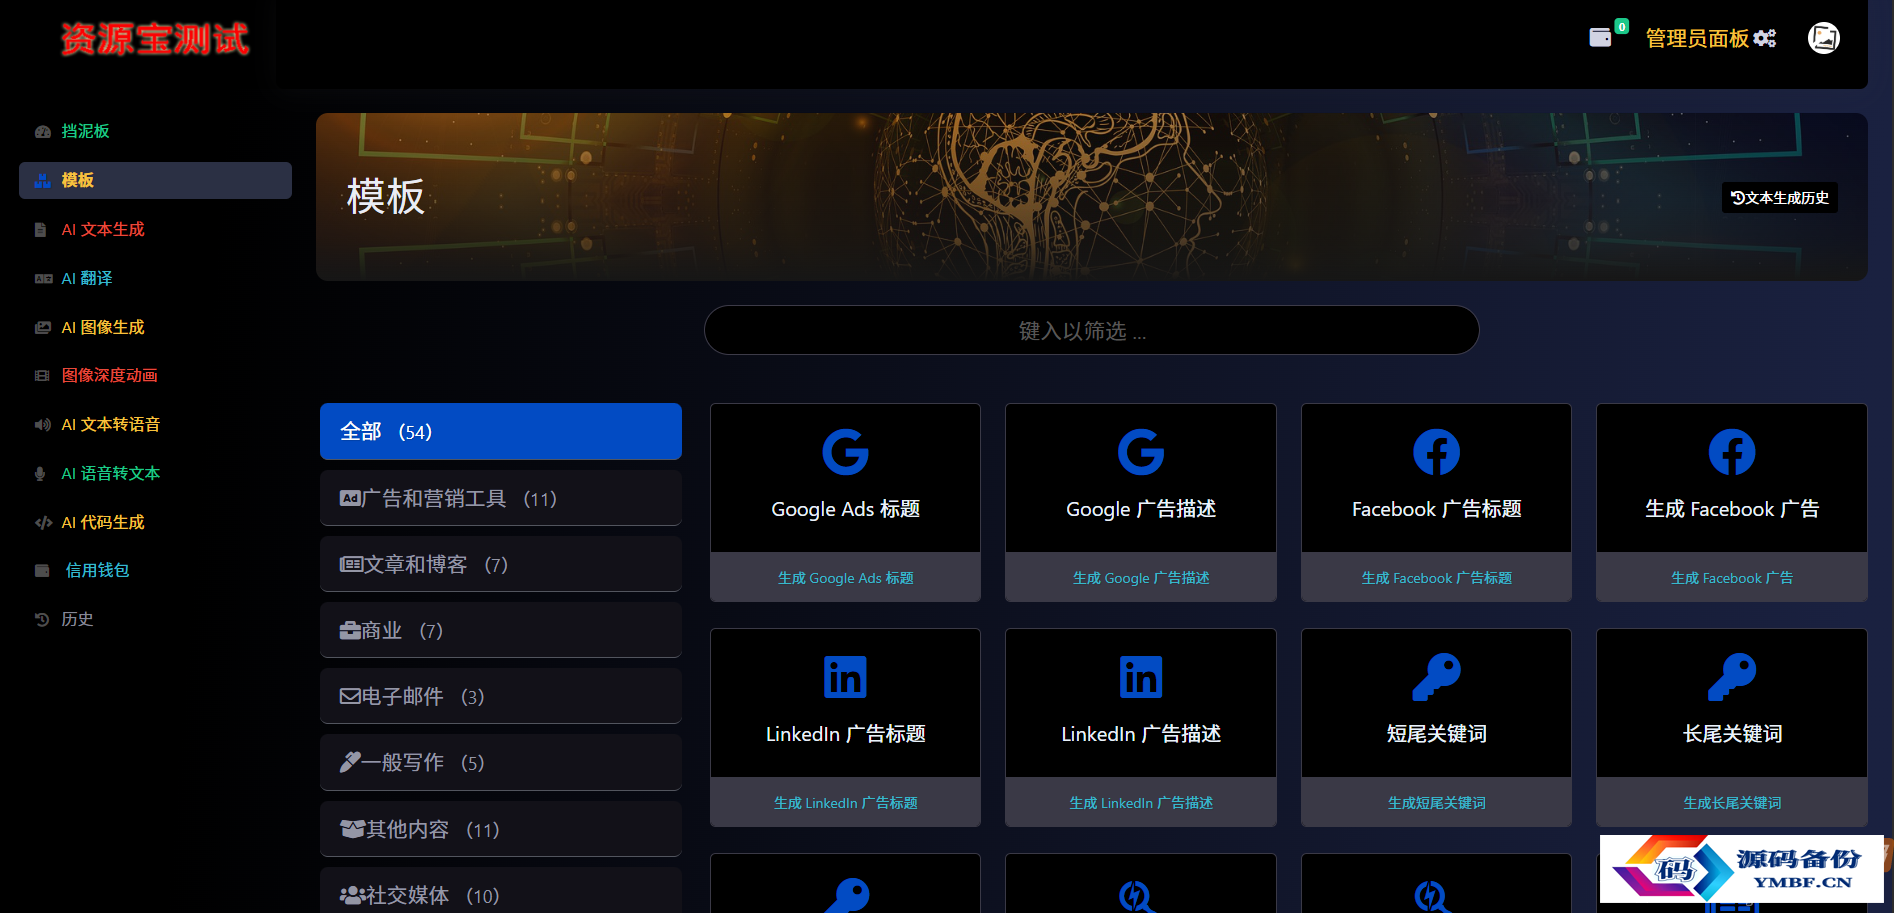Open the 长尾关键词 template title

(x=1732, y=734)
